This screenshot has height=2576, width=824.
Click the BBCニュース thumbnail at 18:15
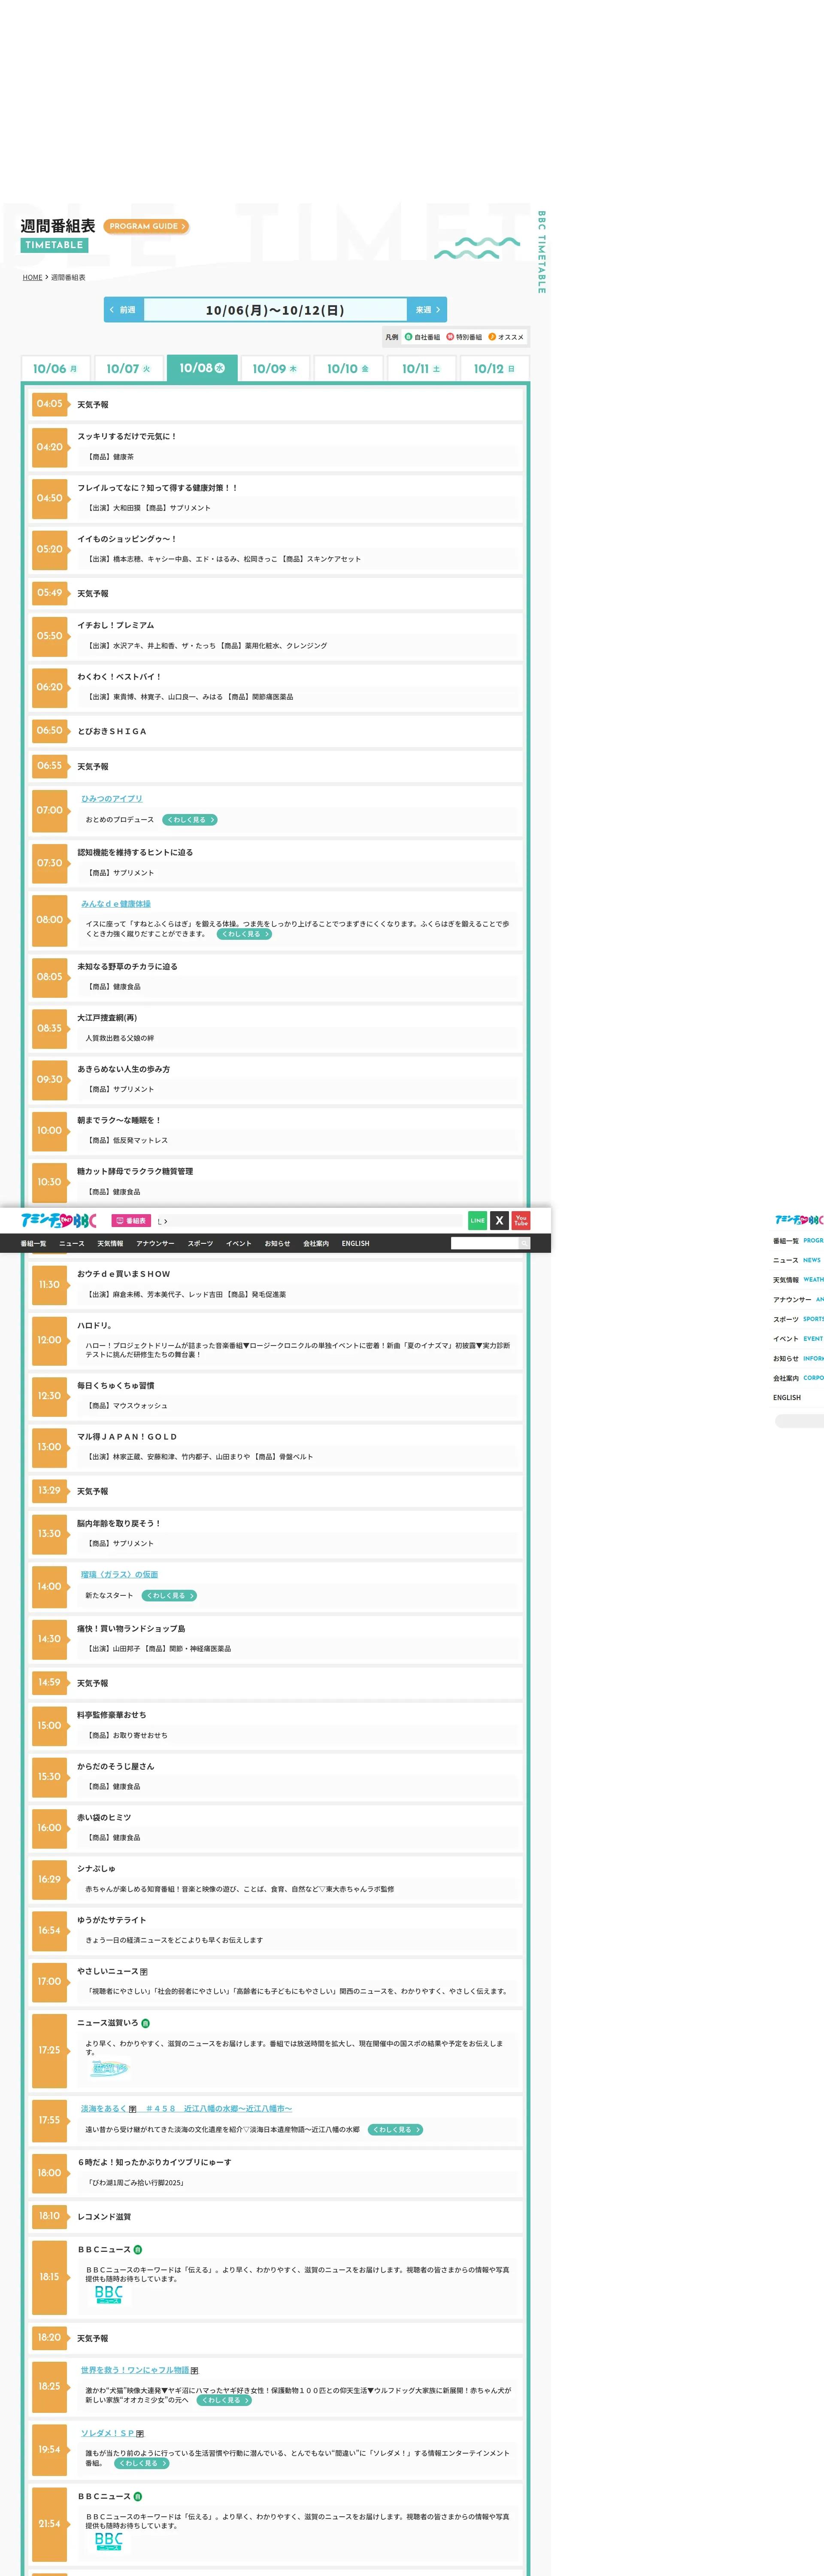108,2294
